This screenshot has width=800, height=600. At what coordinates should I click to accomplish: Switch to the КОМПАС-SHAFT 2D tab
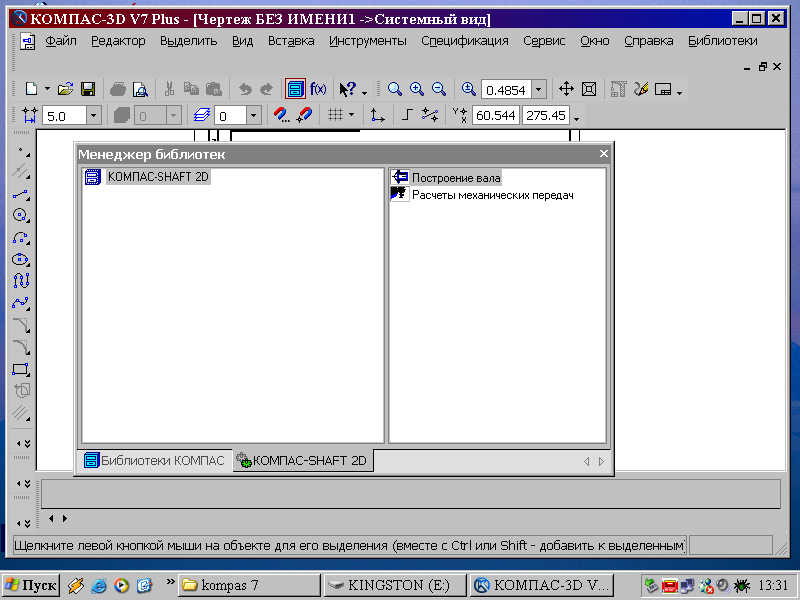click(303, 461)
